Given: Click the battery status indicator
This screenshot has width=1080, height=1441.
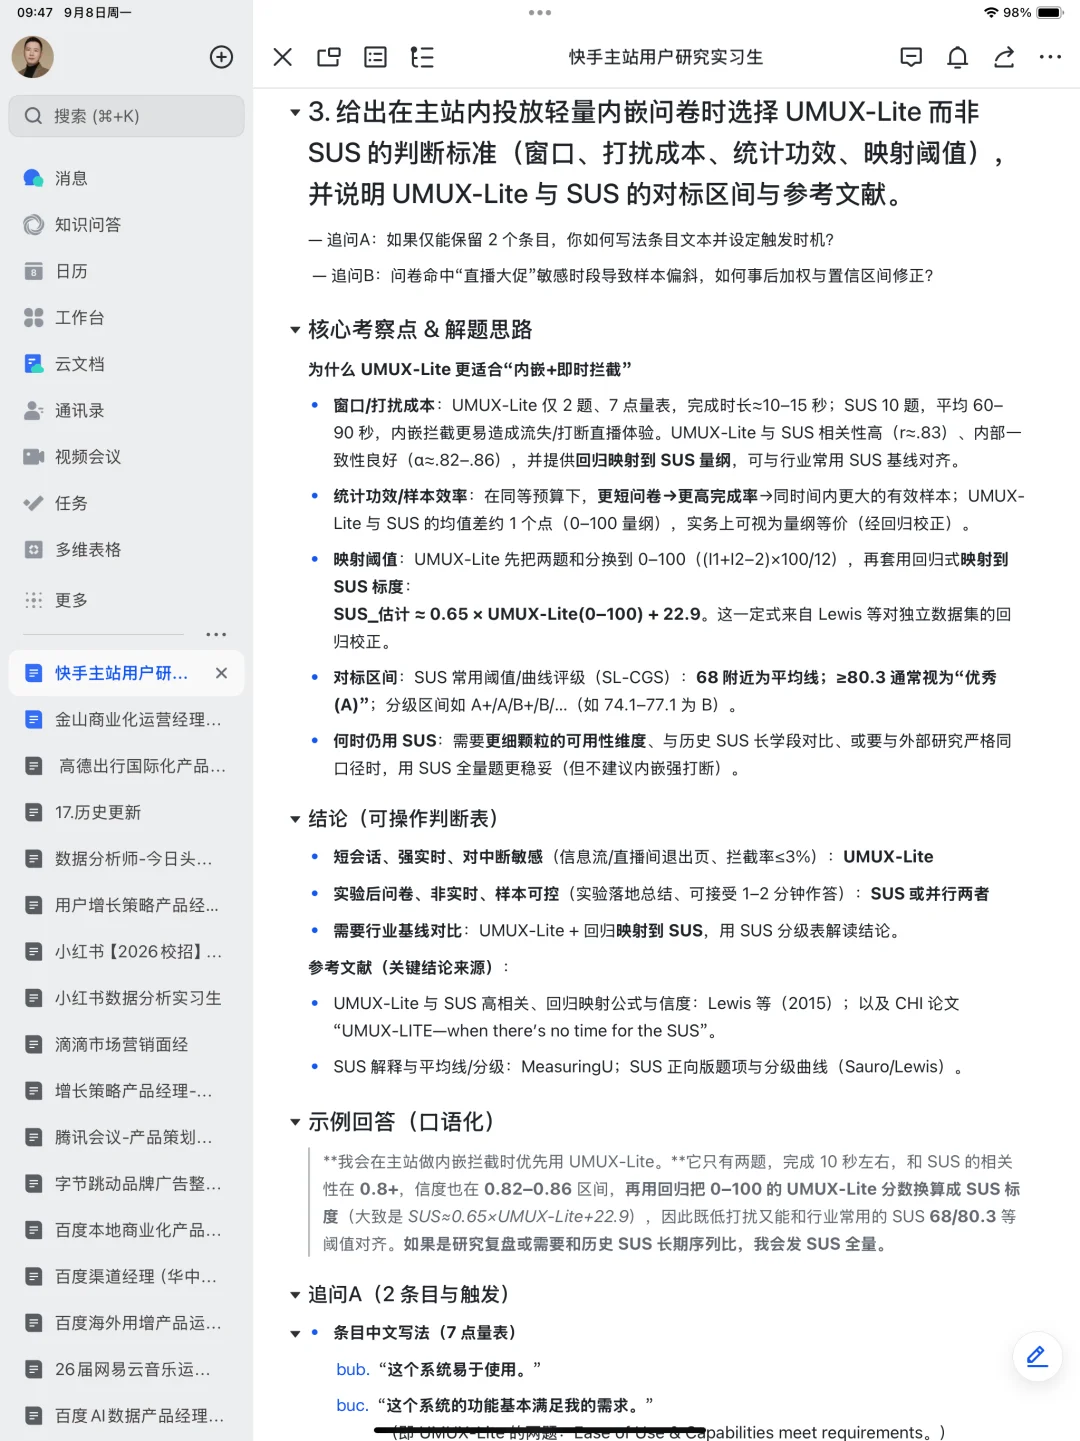Looking at the screenshot, I should [1050, 13].
